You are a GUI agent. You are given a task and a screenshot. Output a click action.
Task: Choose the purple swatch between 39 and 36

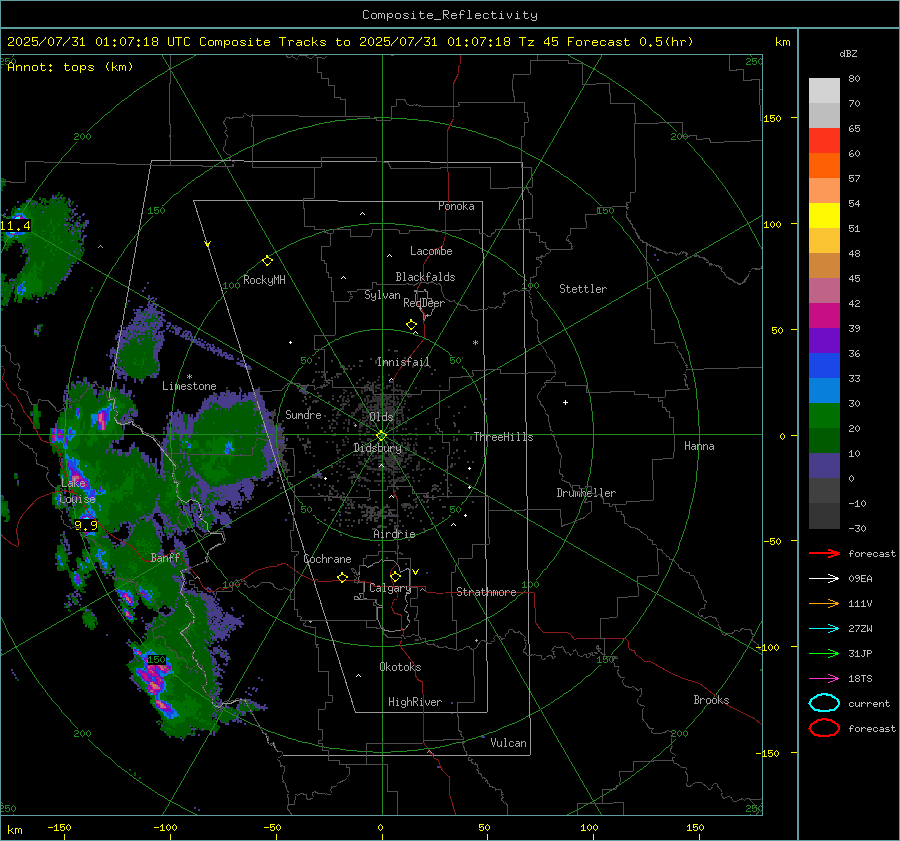pyautogui.click(x=824, y=340)
